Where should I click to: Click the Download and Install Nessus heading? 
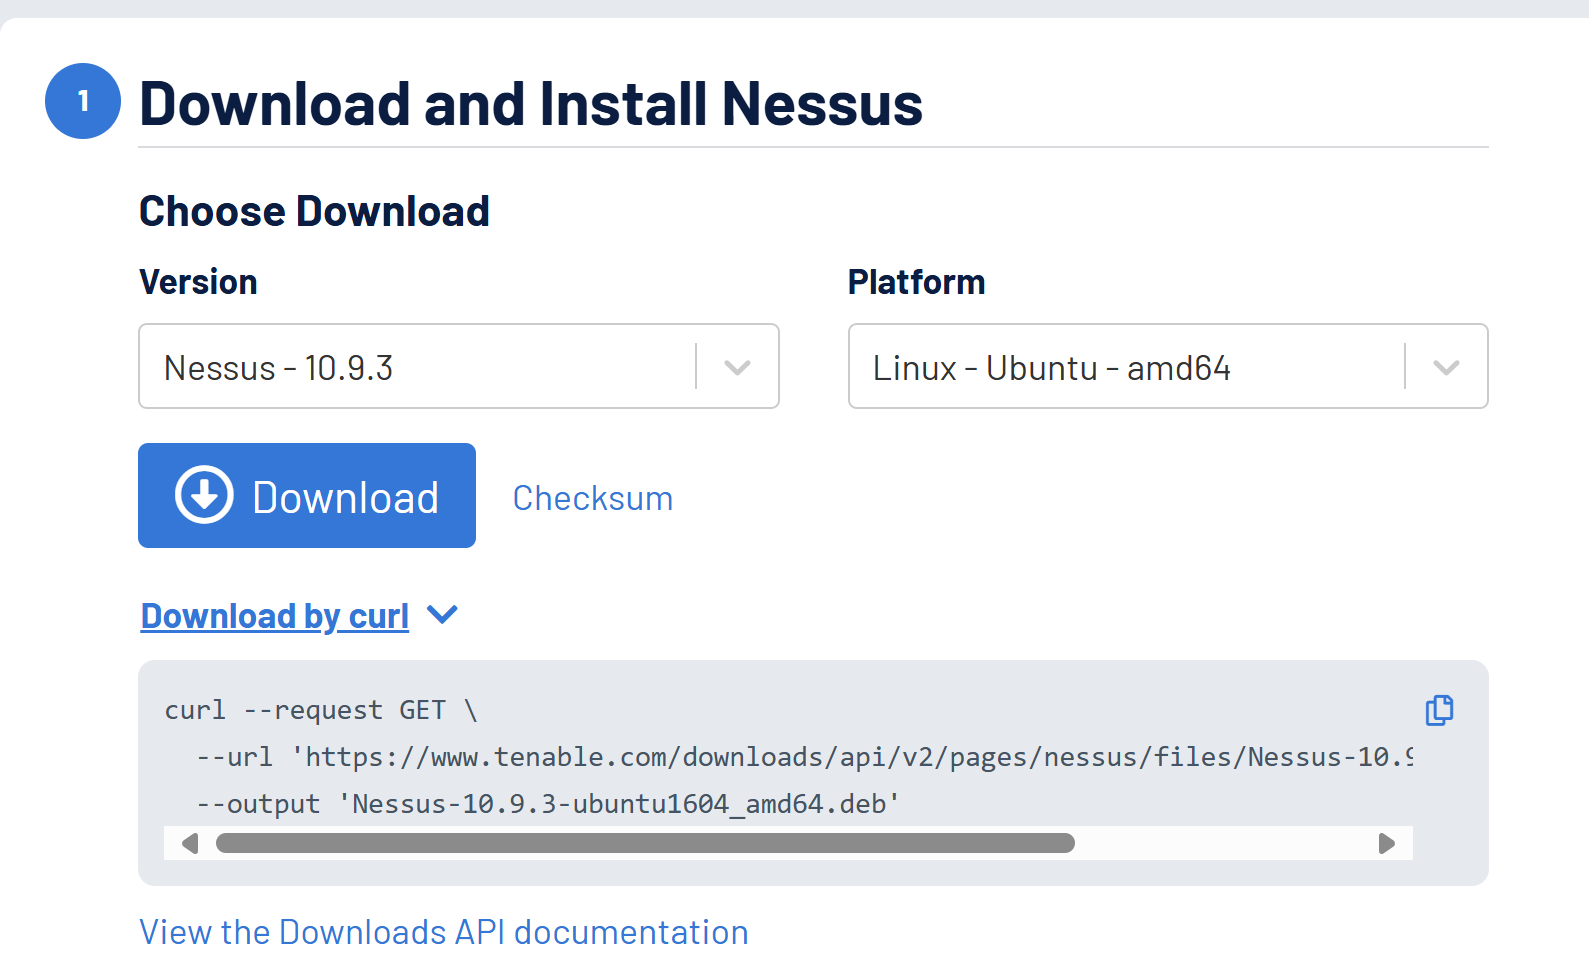coord(531,104)
